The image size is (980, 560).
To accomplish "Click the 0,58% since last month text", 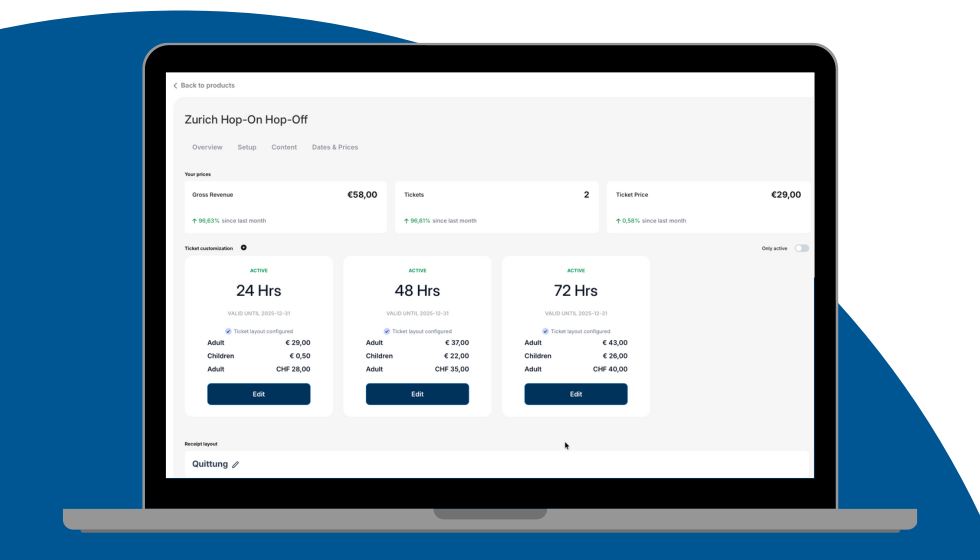I will point(654,221).
